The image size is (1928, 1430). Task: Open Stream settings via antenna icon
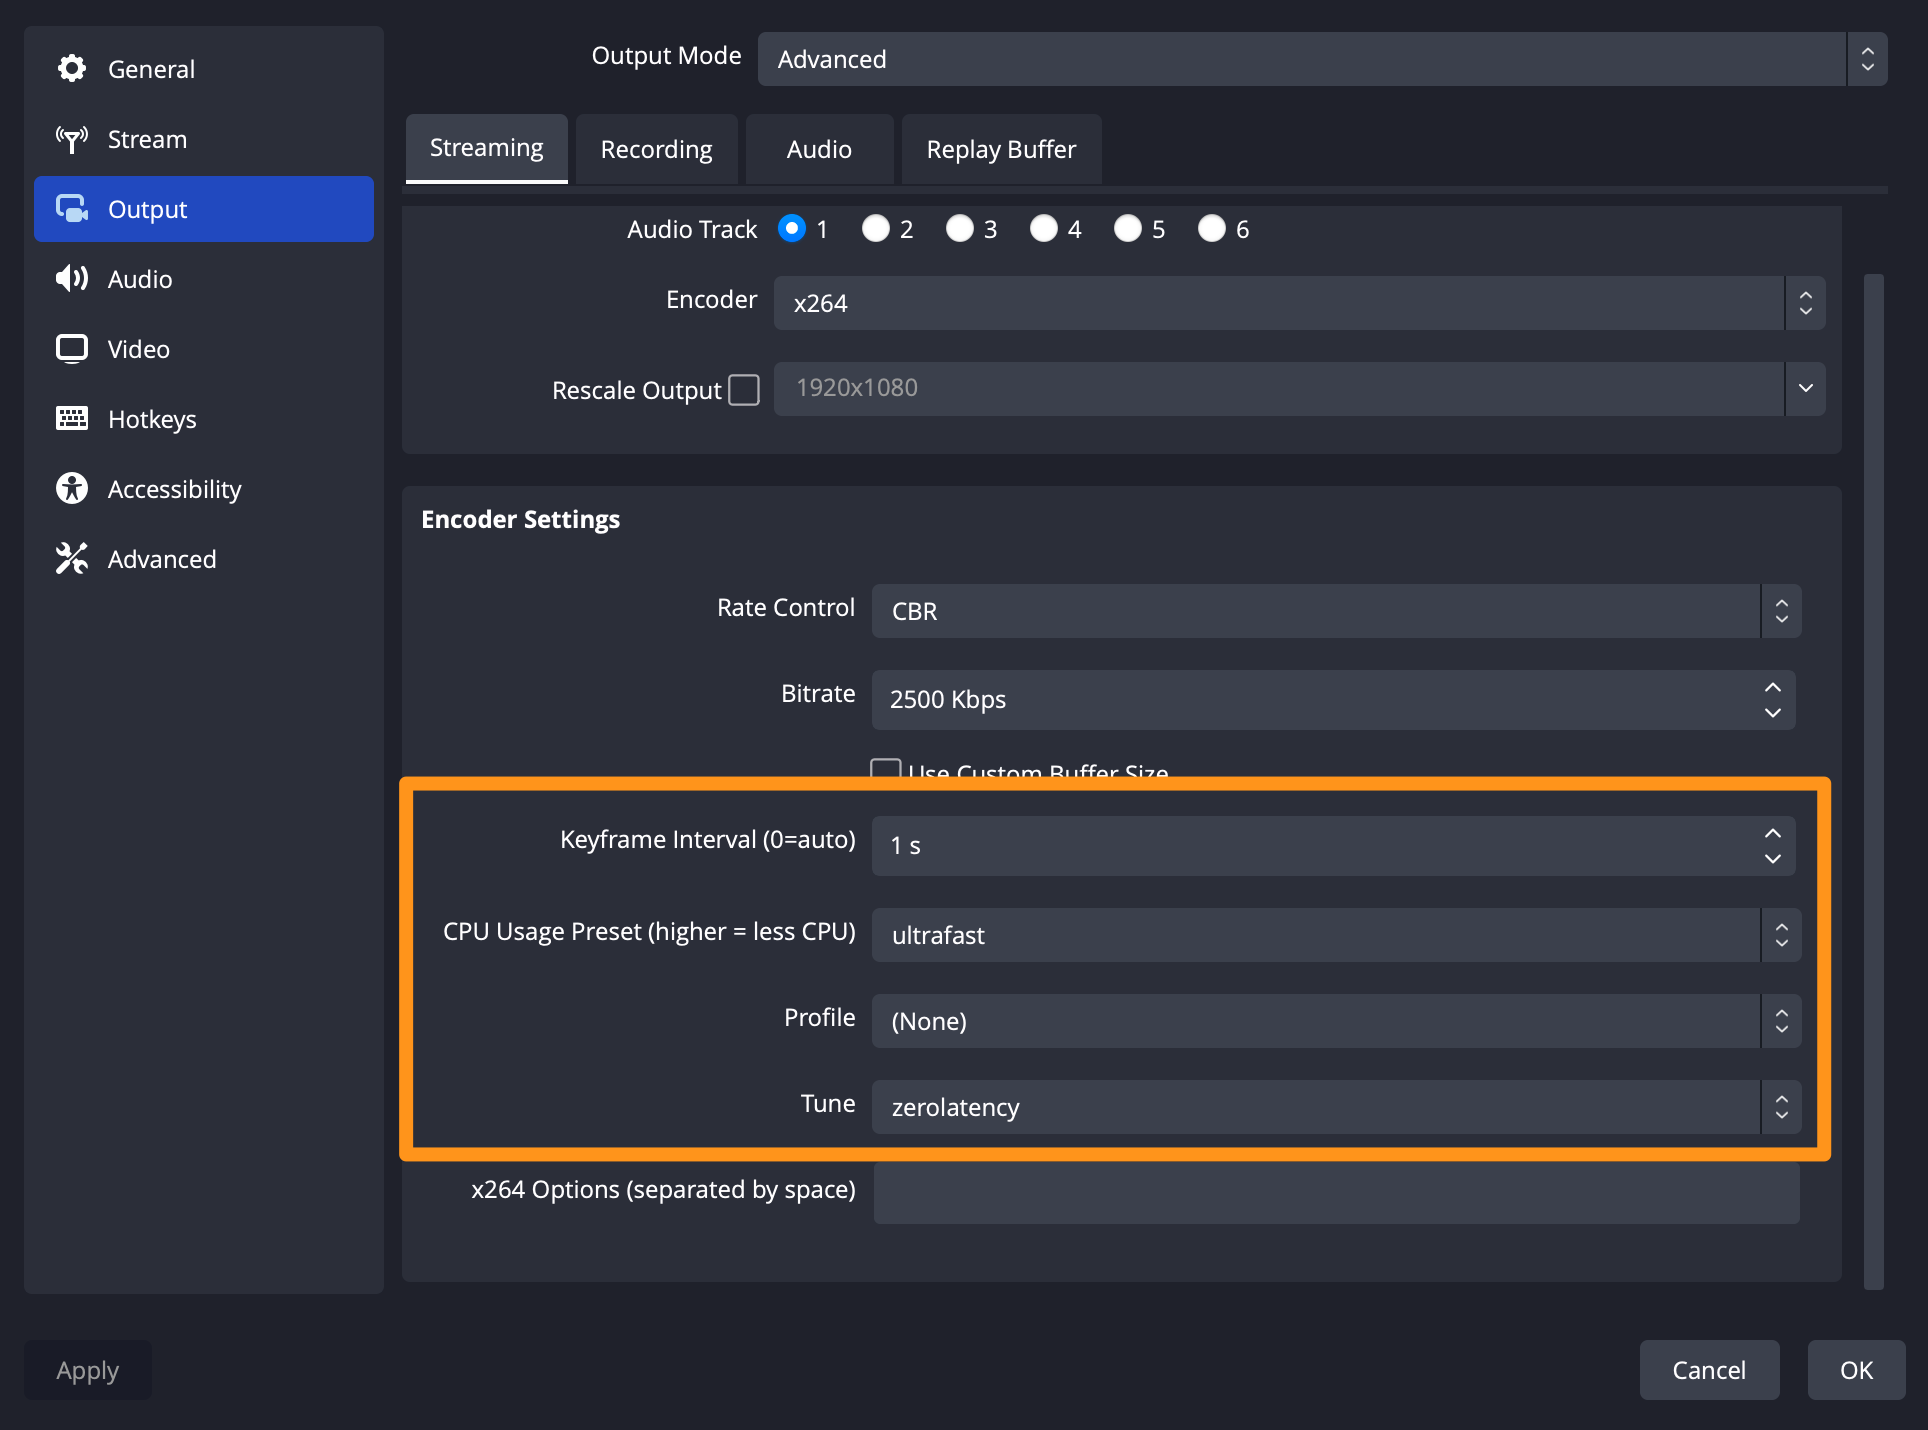point(72,139)
